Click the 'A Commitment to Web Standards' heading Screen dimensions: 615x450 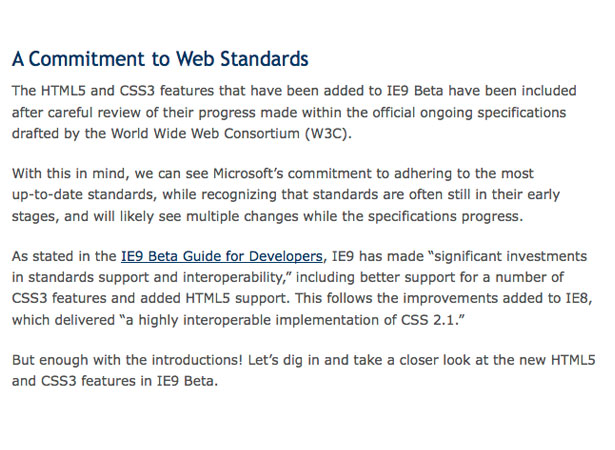160,59
